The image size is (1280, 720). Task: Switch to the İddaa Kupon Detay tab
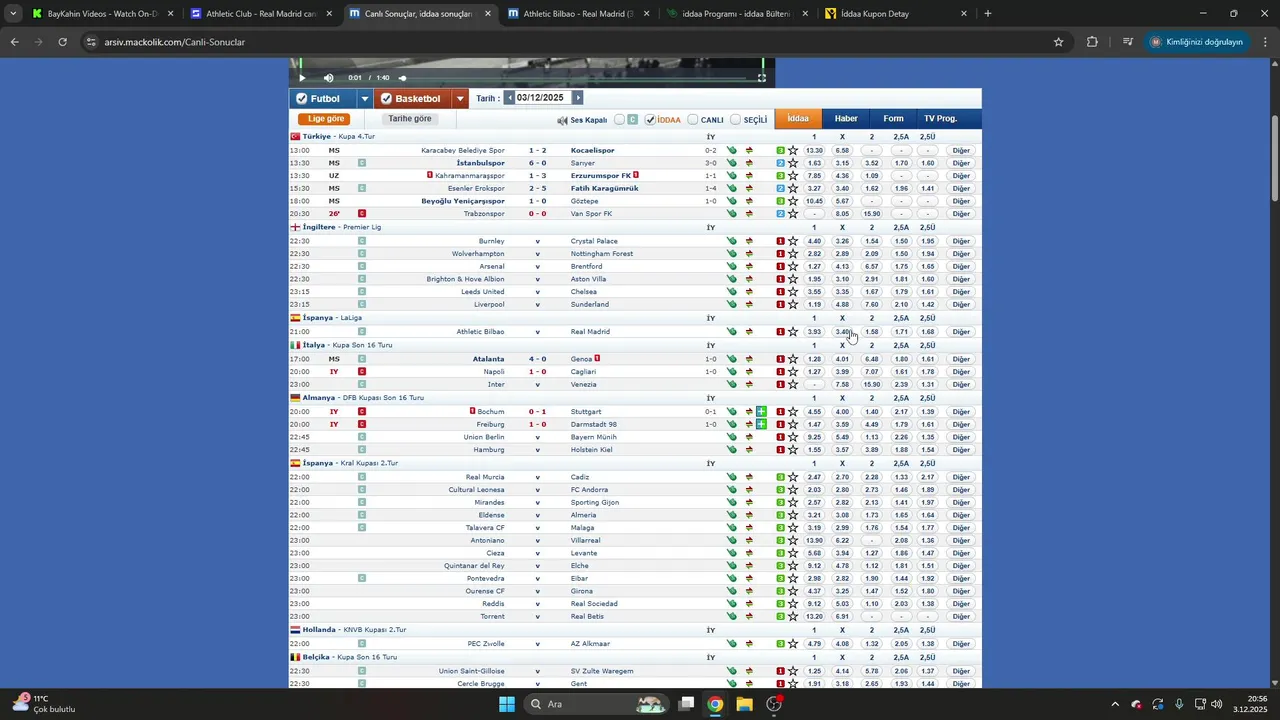[897, 14]
